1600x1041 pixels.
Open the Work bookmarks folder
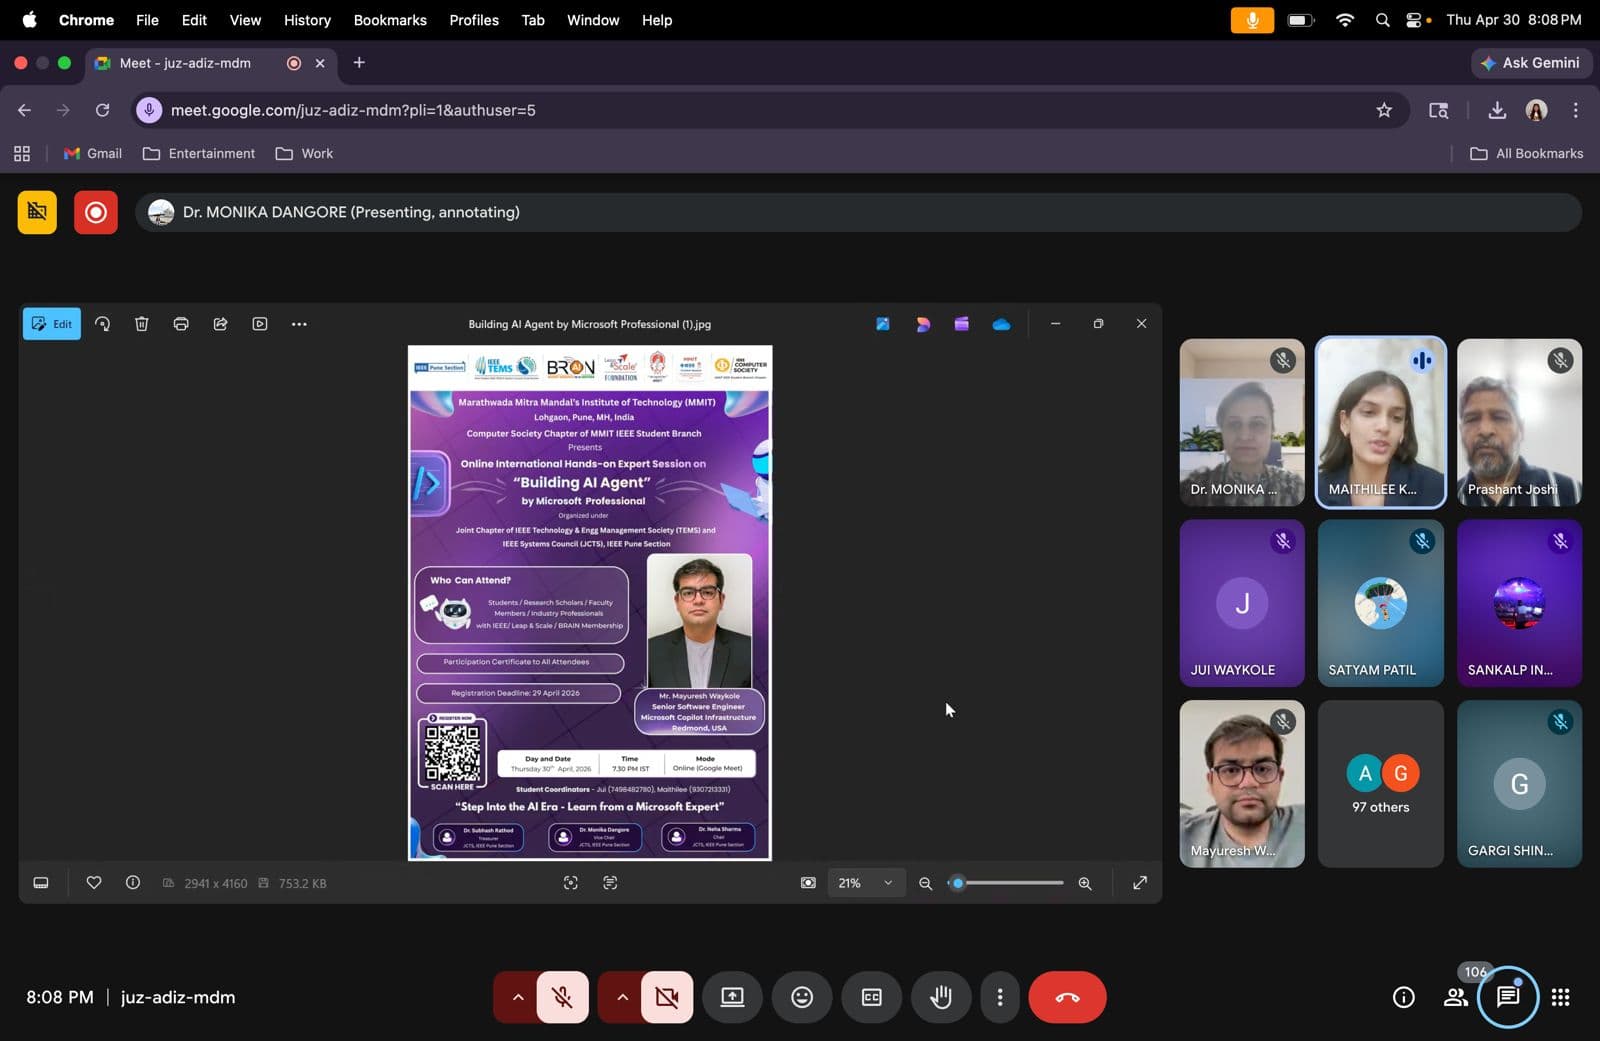click(x=304, y=153)
